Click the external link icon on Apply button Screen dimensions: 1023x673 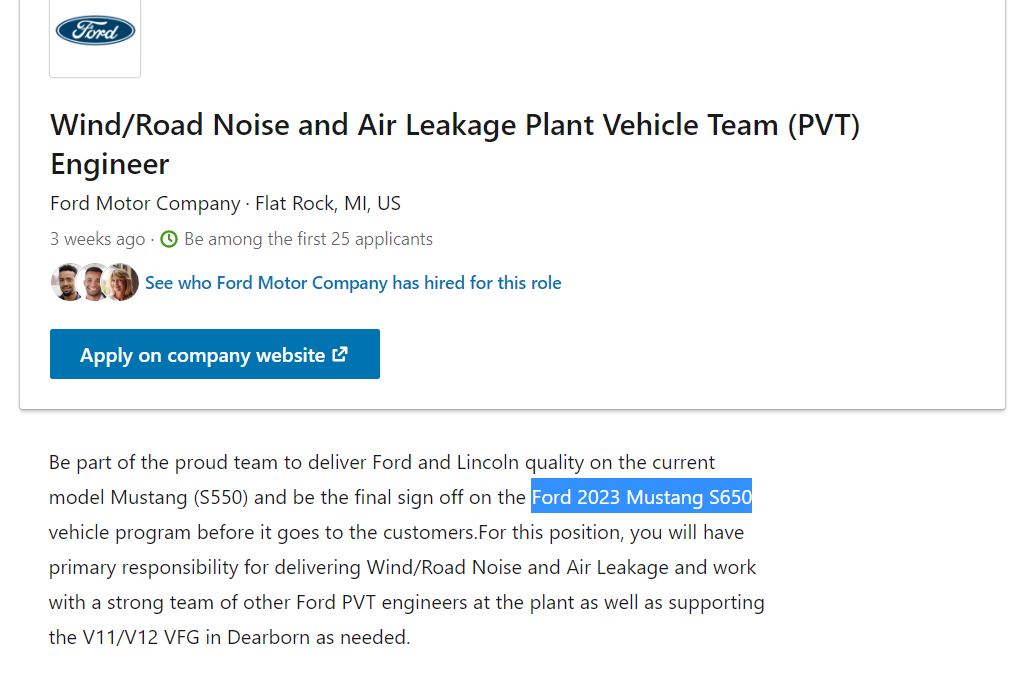pos(340,354)
